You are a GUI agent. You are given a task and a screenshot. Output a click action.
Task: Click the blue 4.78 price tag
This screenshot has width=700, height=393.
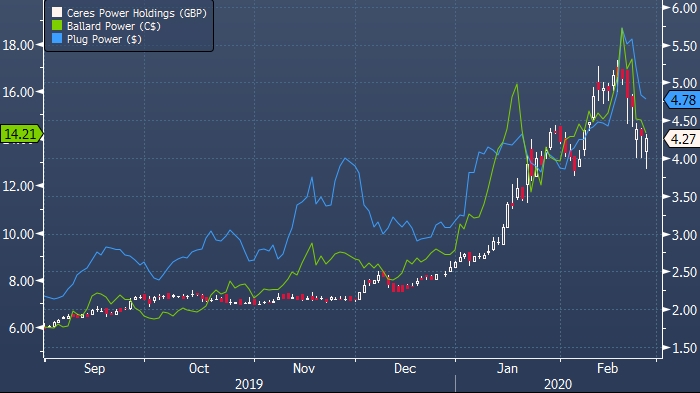click(683, 100)
